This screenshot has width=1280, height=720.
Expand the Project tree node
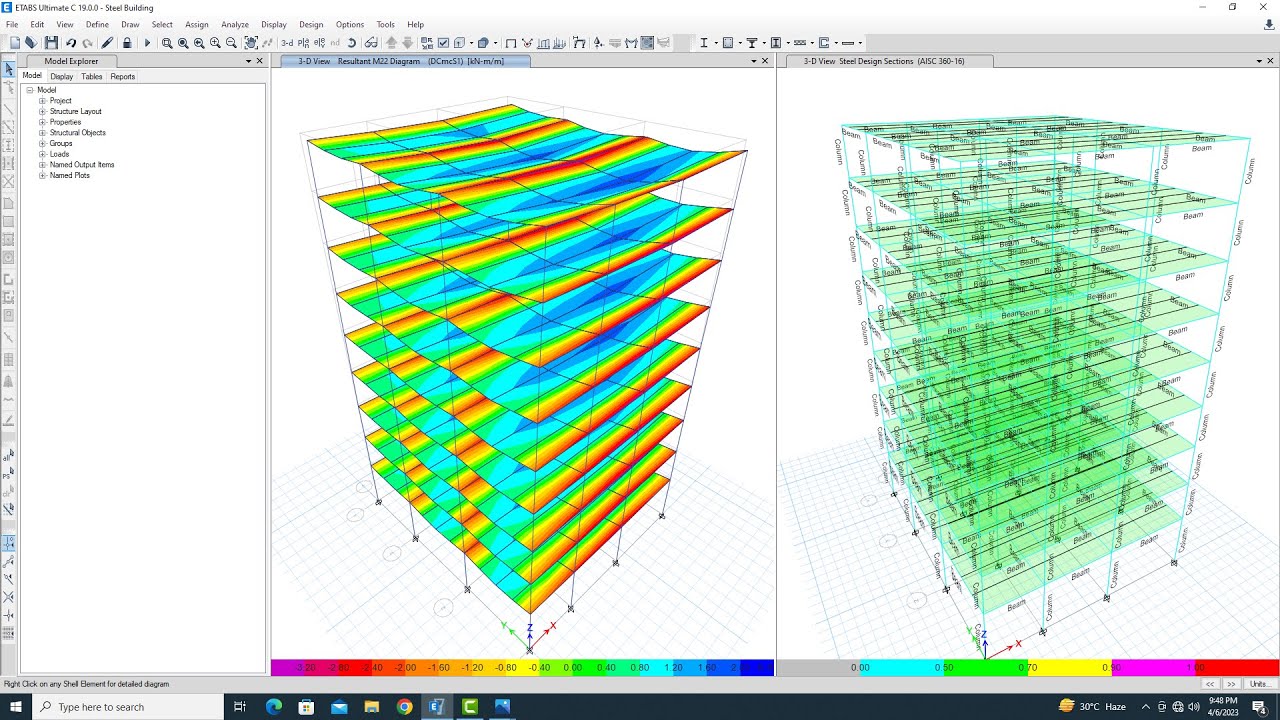coord(43,101)
